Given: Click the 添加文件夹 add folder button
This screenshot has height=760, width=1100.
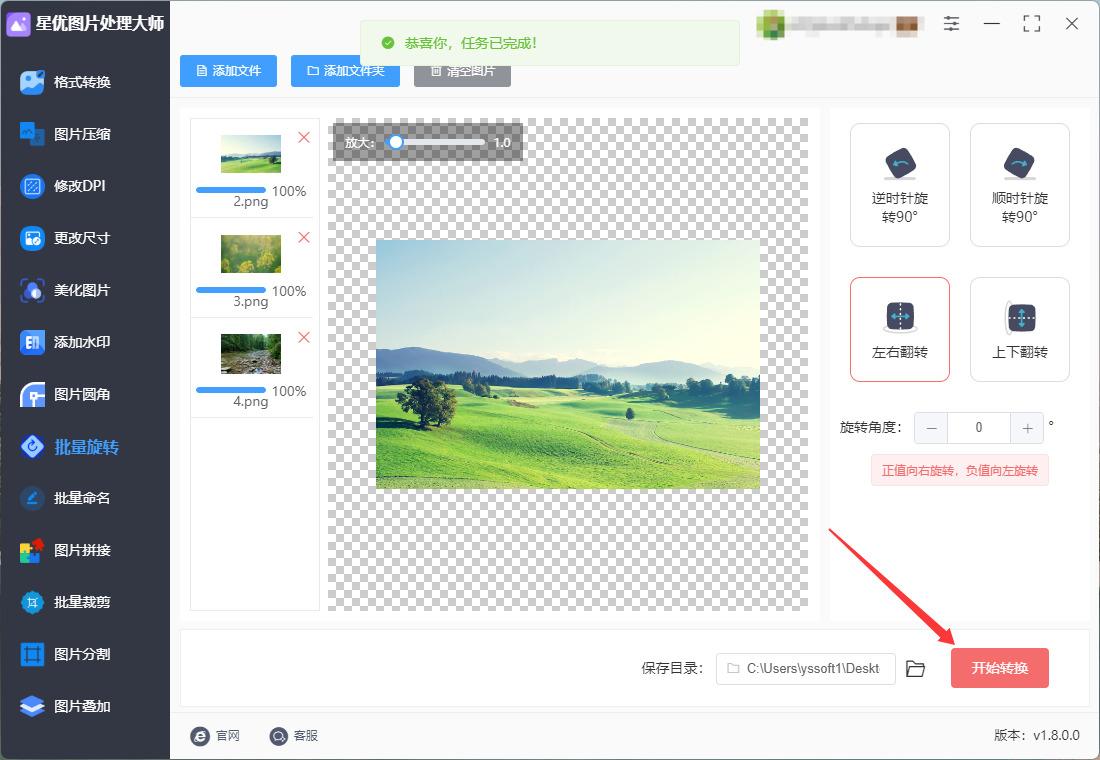Looking at the screenshot, I should (x=345, y=71).
